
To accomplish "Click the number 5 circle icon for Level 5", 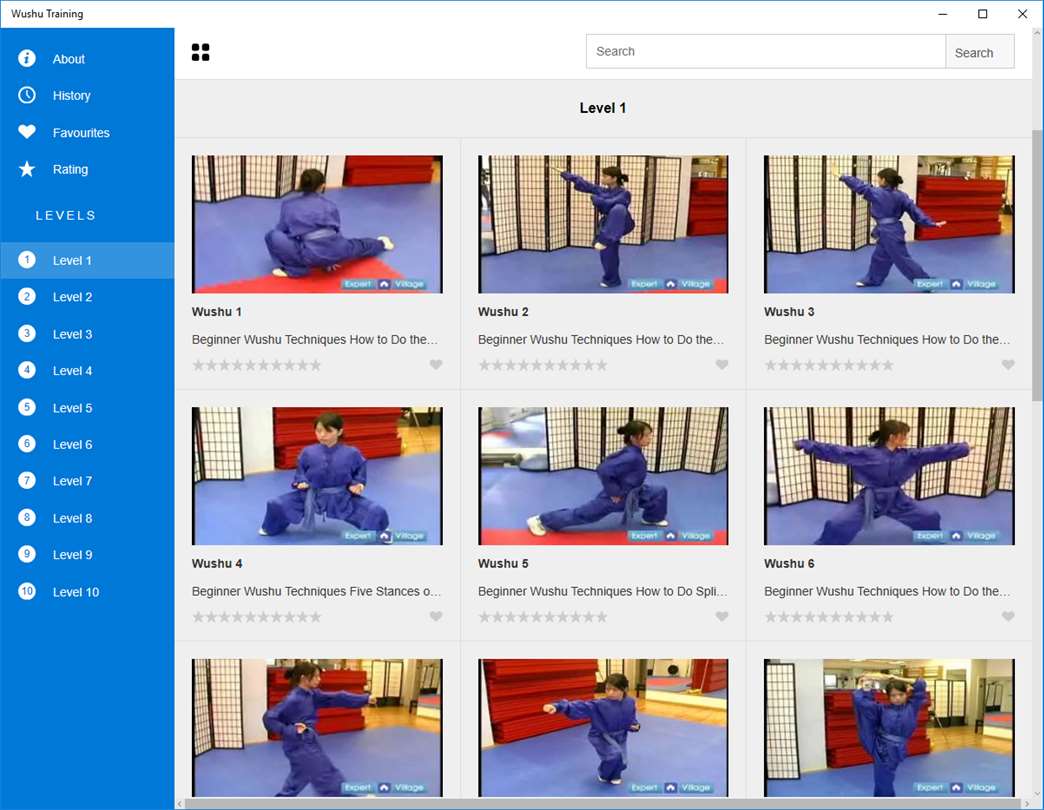I will [27, 407].
